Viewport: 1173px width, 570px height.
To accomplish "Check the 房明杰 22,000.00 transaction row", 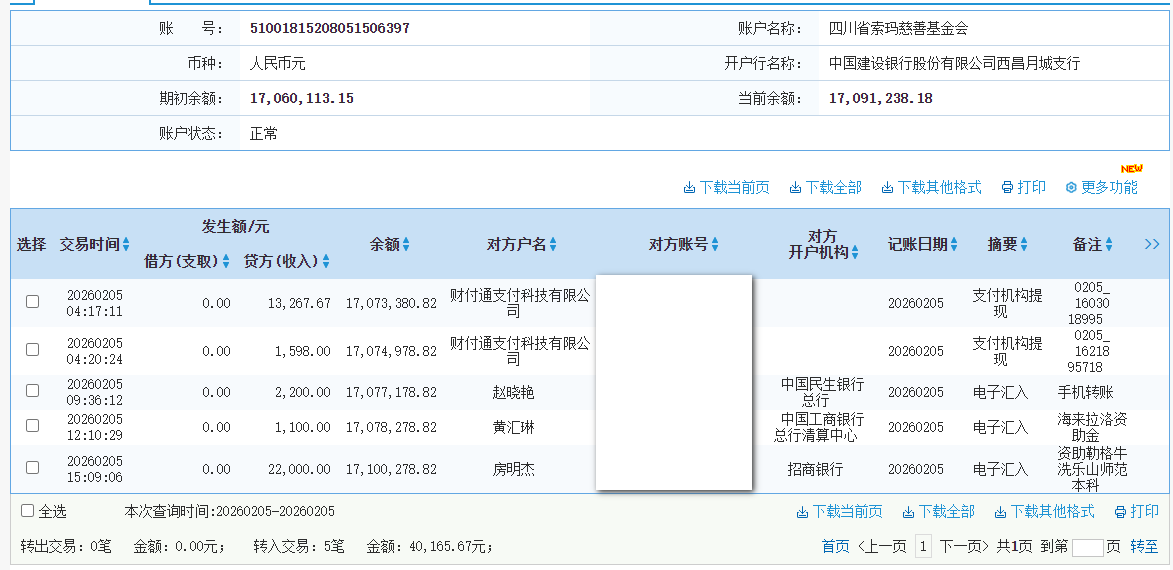I will coord(33,467).
